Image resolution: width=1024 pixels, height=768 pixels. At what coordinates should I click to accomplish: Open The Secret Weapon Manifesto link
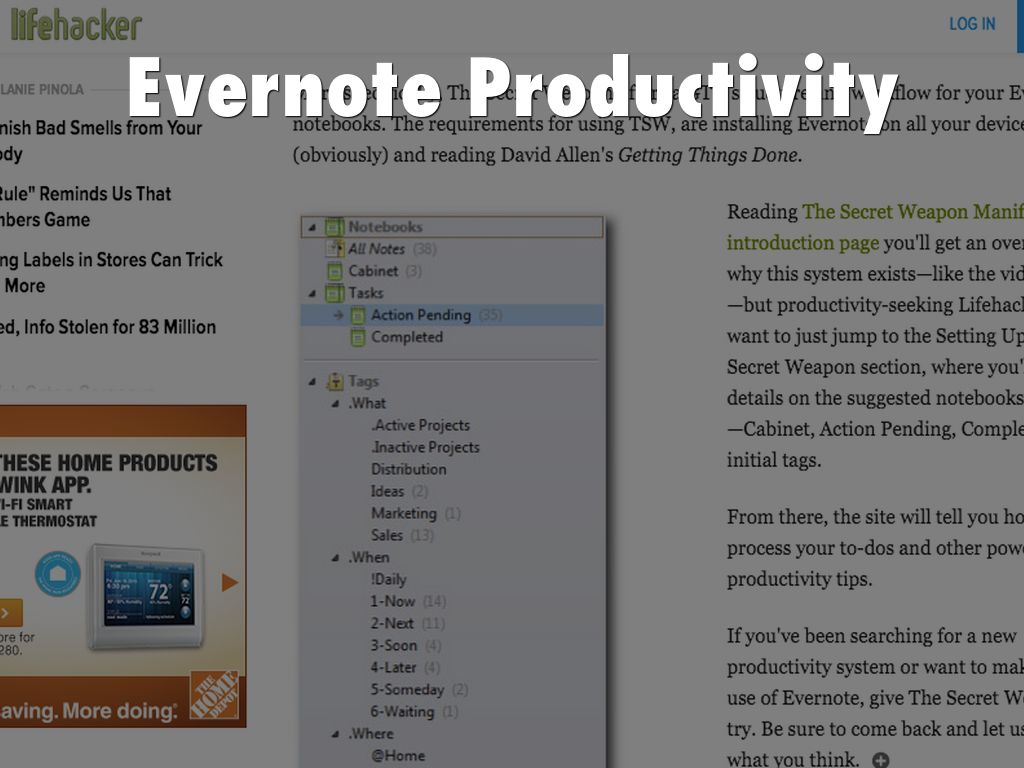tap(912, 212)
